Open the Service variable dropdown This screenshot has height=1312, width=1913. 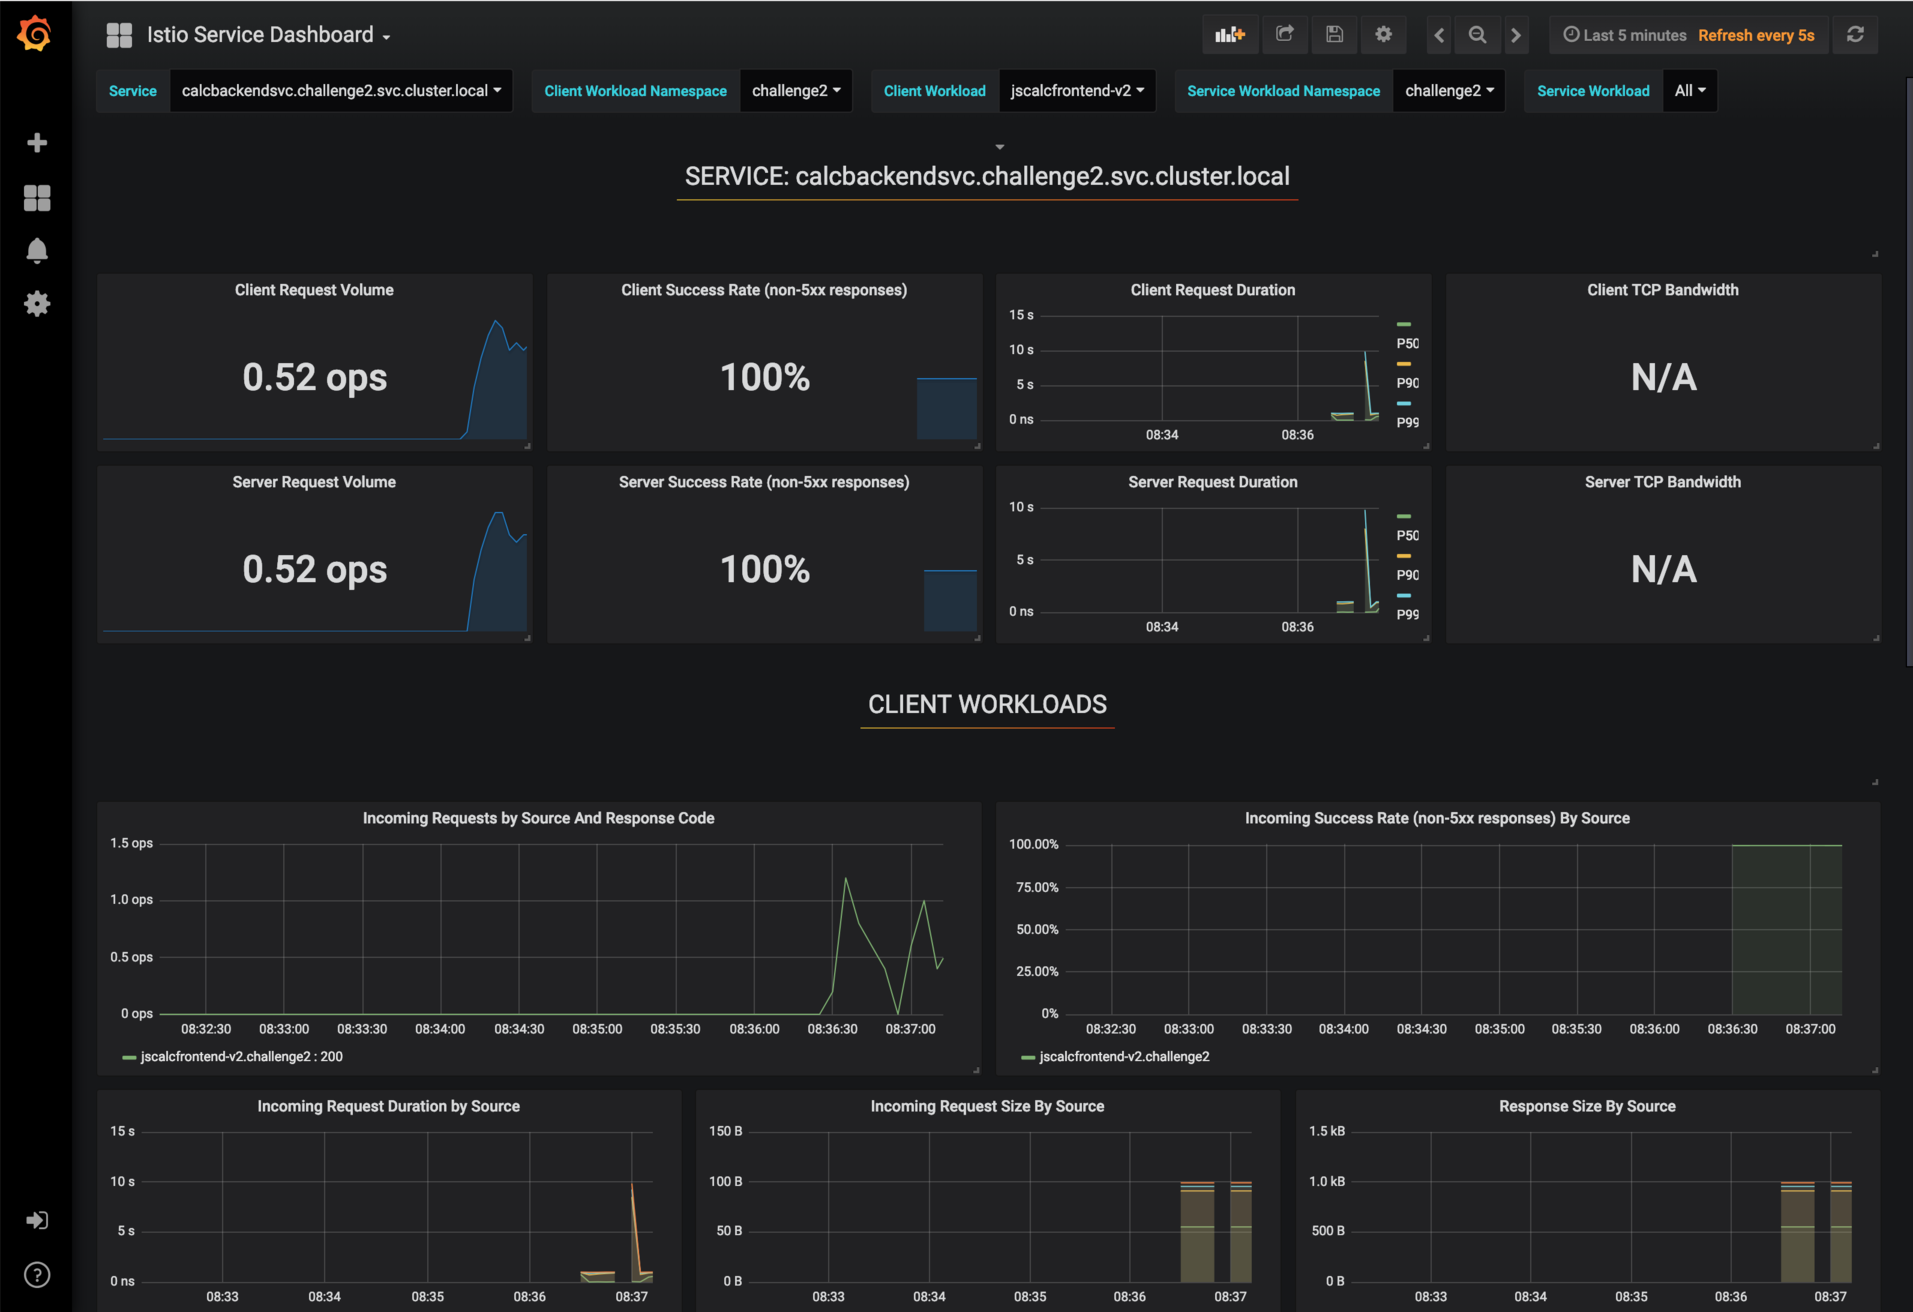(x=341, y=91)
